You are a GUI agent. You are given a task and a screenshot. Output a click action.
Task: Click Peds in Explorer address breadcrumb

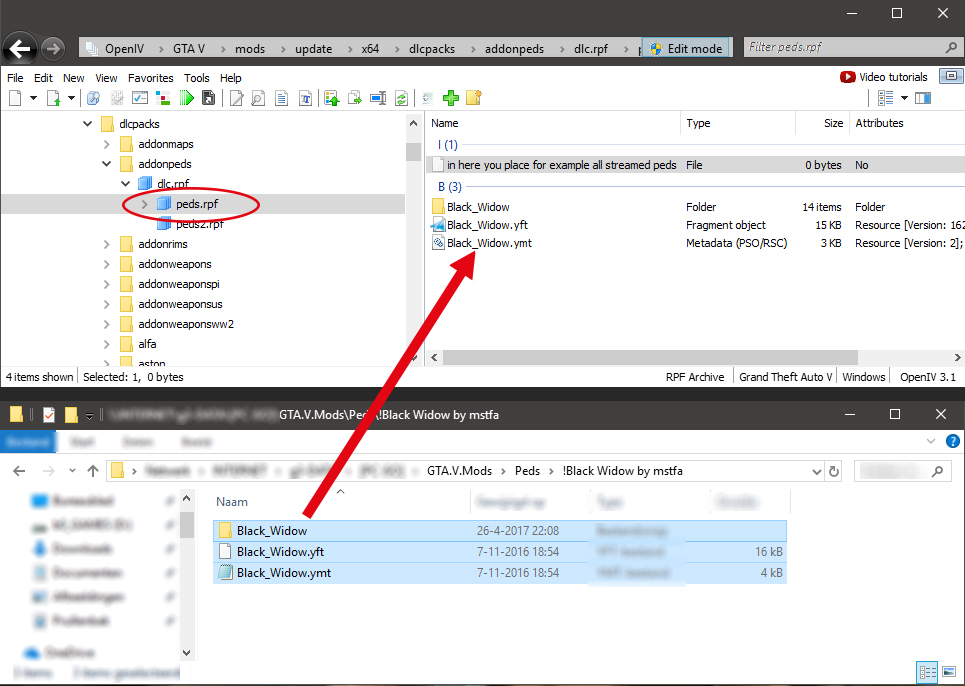tap(527, 471)
